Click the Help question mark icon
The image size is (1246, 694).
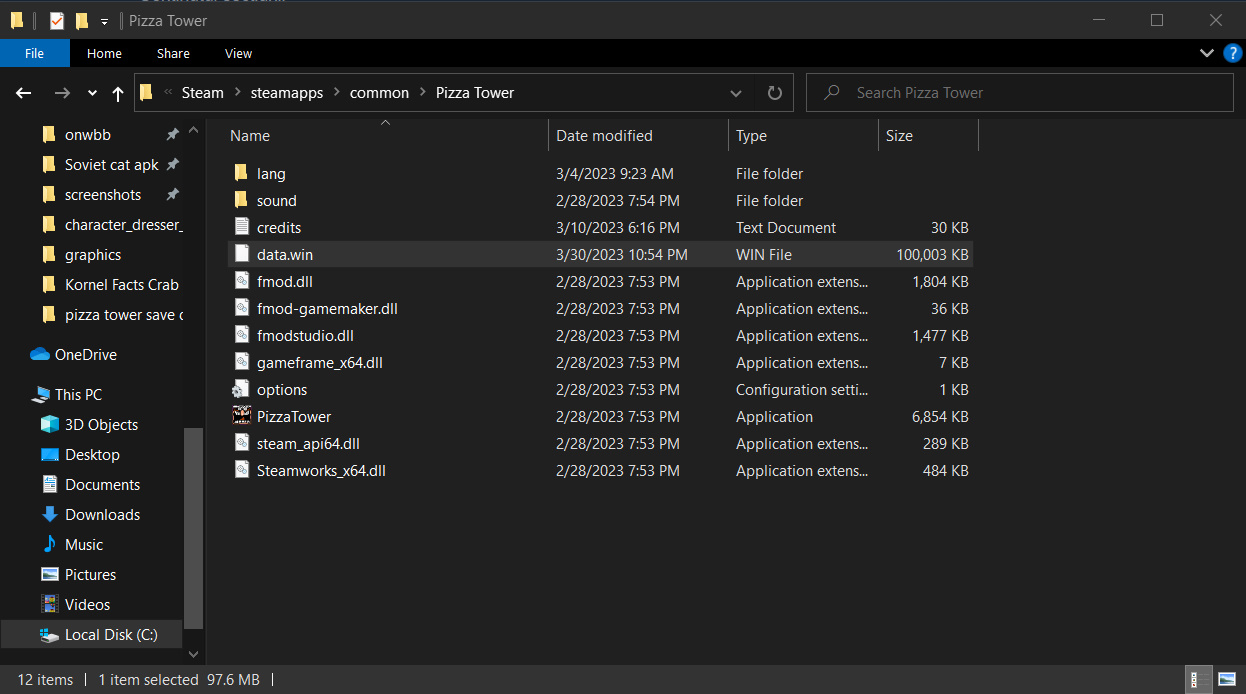1232,53
